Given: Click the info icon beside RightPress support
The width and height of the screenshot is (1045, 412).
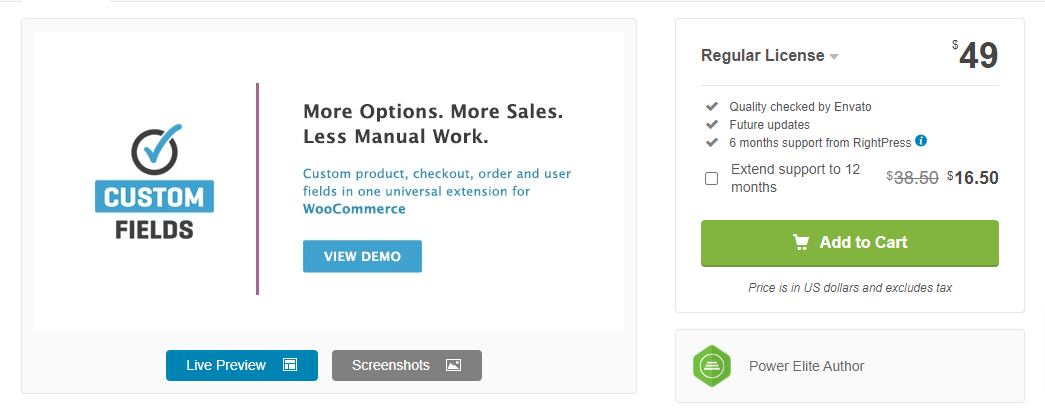Looking at the screenshot, I should pos(921,141).
